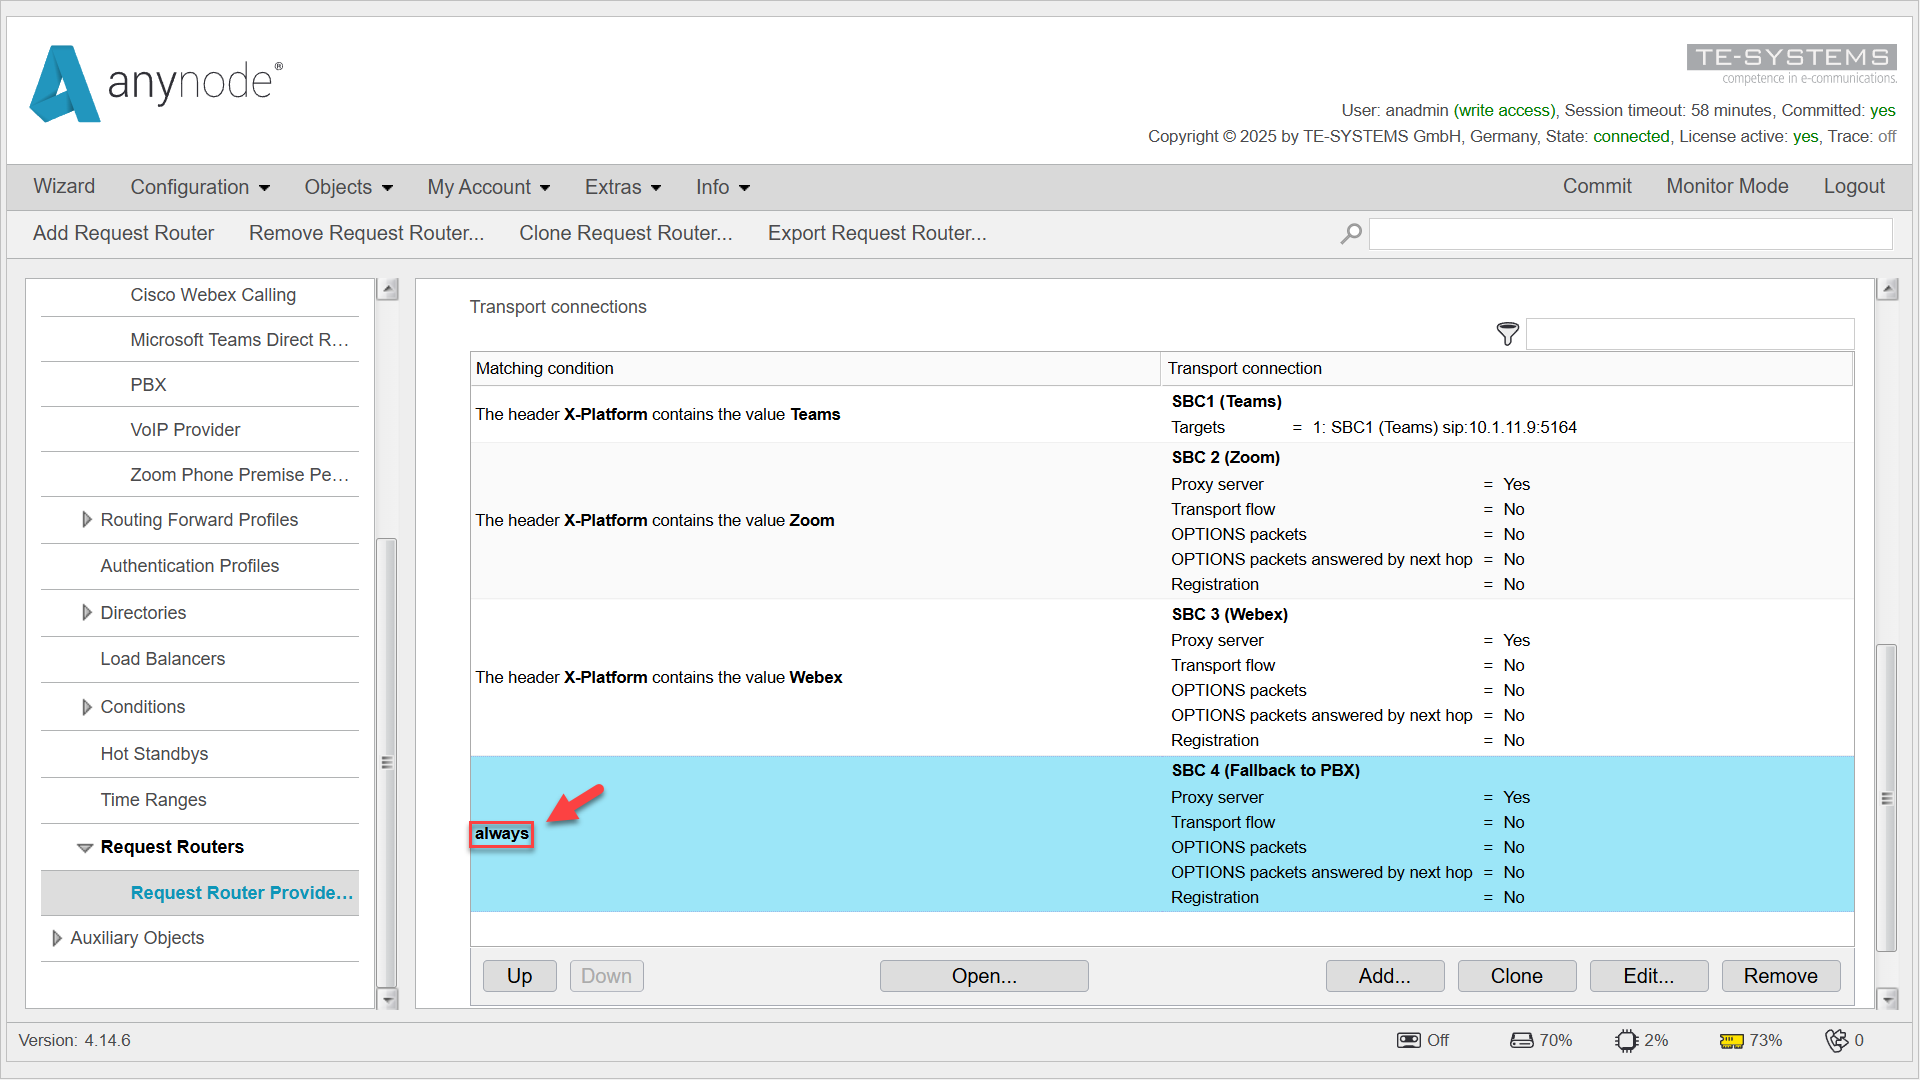Click the yellow memory icon showing 73%
The image size is (1920, 1080).
(1732, 1040)
